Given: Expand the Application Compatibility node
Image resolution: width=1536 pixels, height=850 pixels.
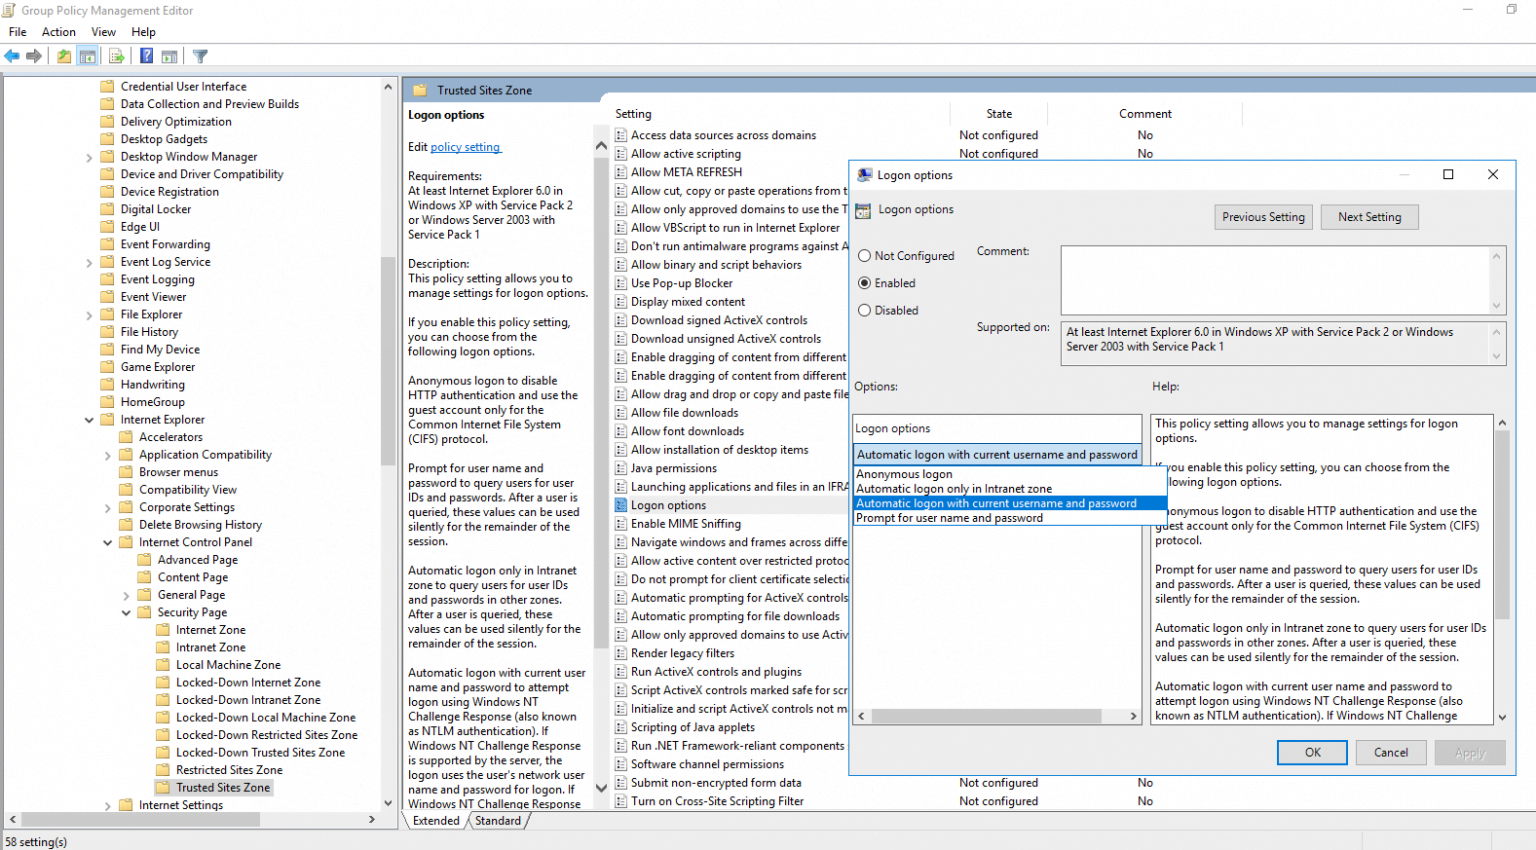Looking at the screenshot, I should (x=108, y=455).
